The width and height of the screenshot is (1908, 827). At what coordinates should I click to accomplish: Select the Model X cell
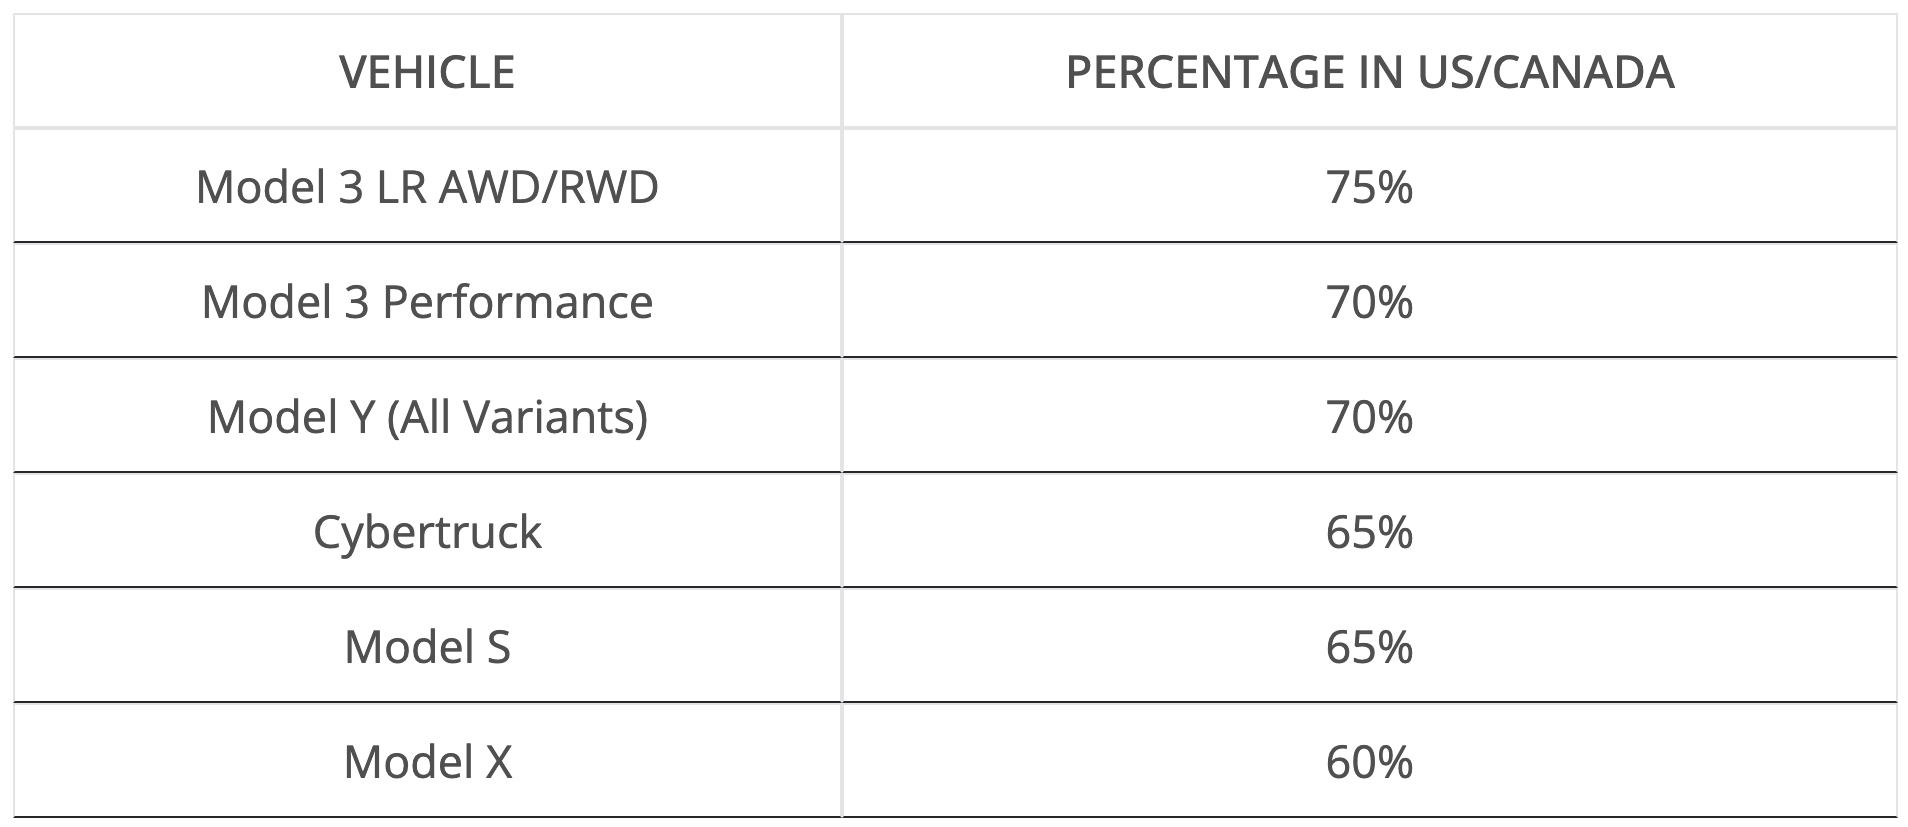(x=427, y=761)
